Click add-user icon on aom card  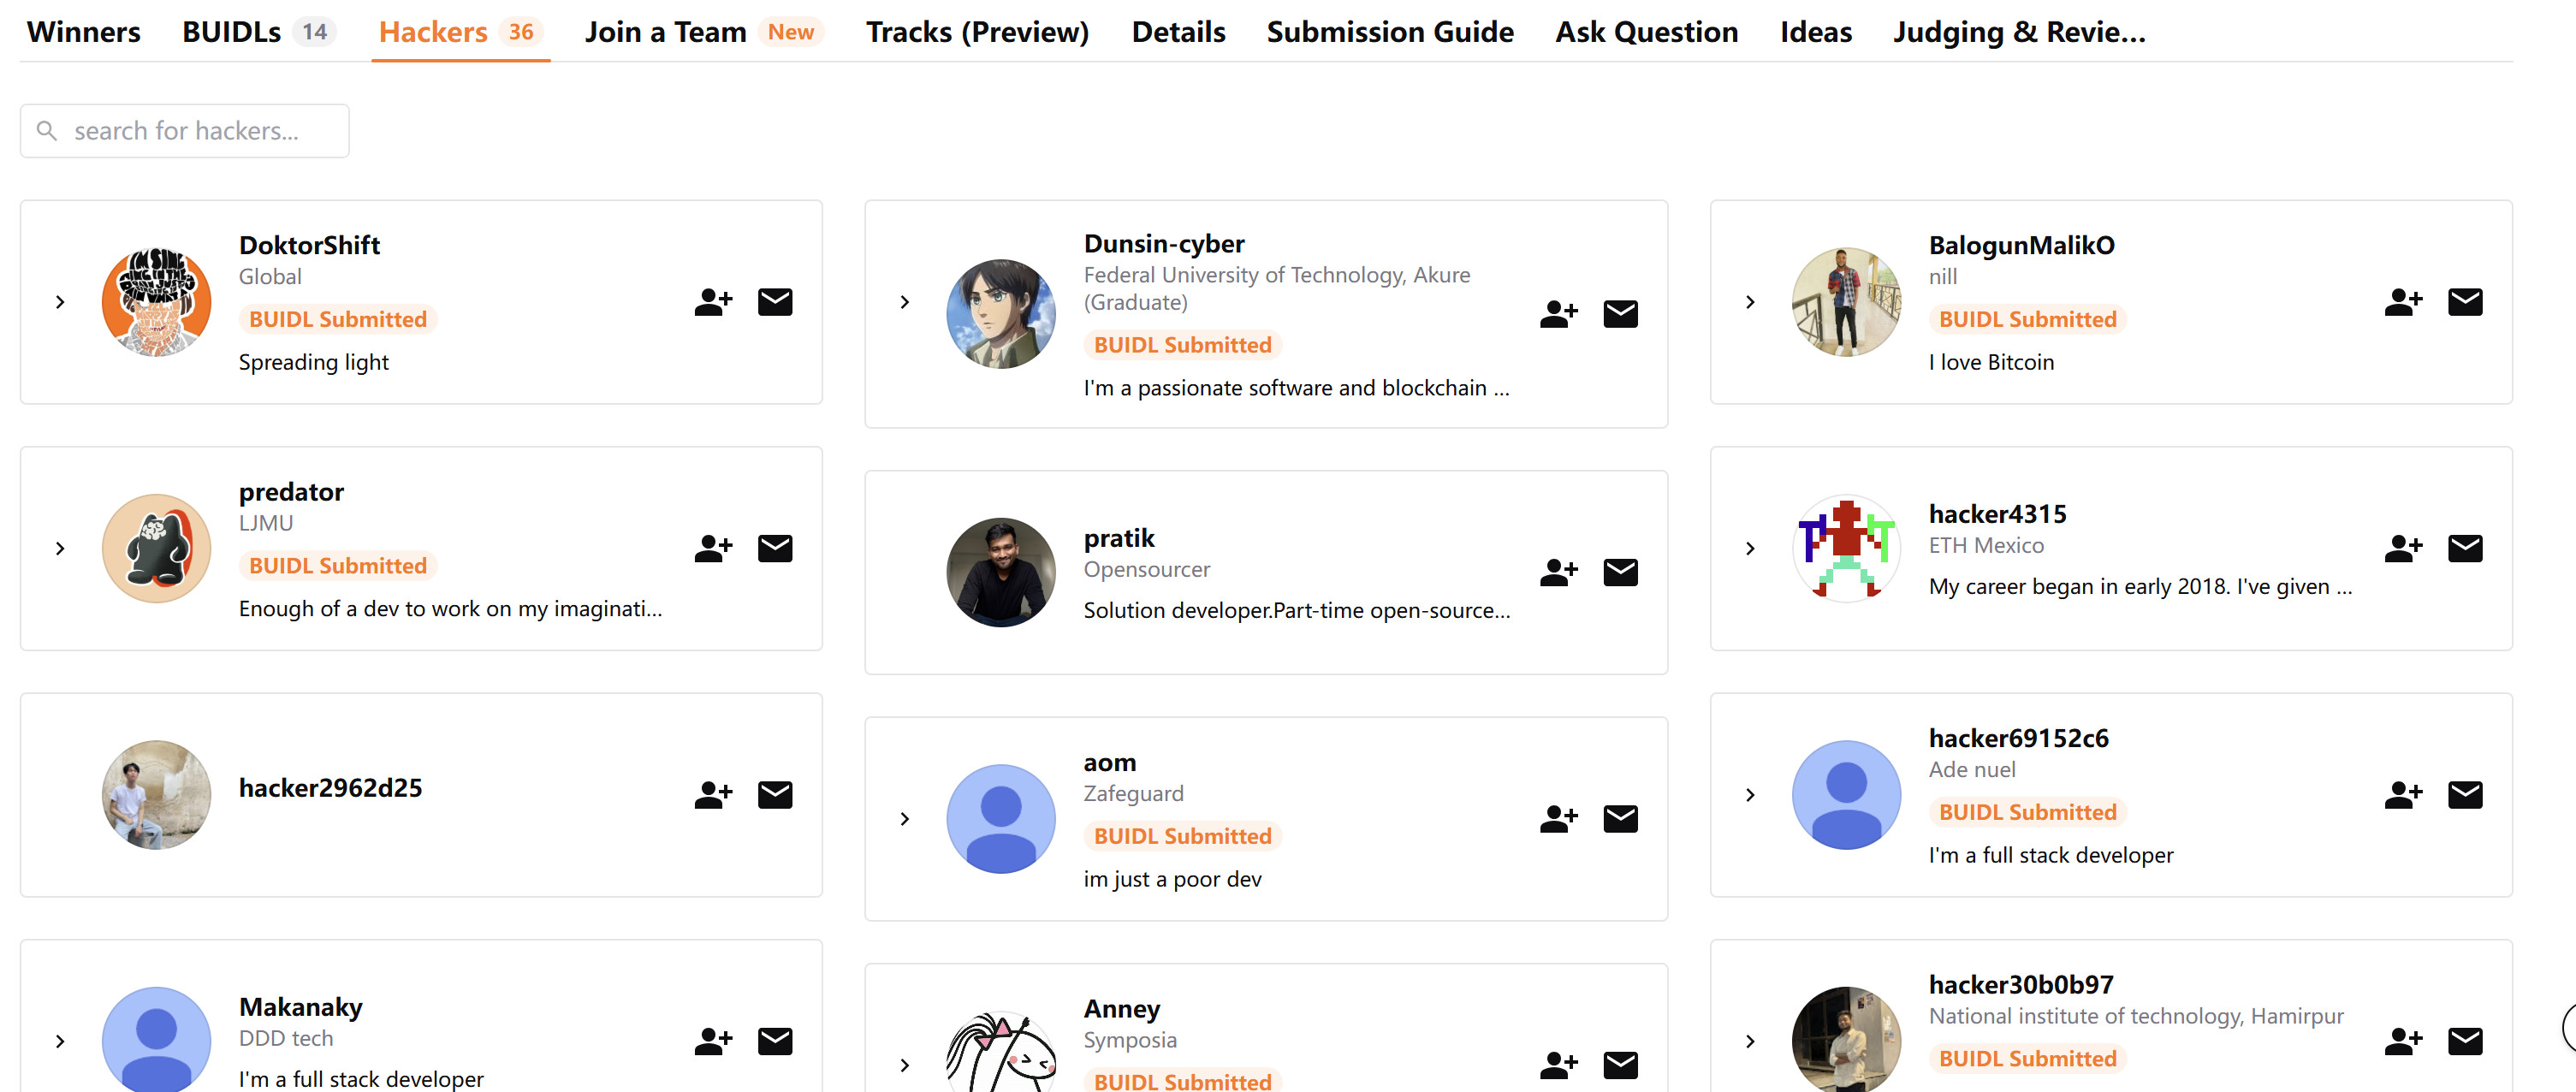pyautogui.click(x=1558, y=819)
